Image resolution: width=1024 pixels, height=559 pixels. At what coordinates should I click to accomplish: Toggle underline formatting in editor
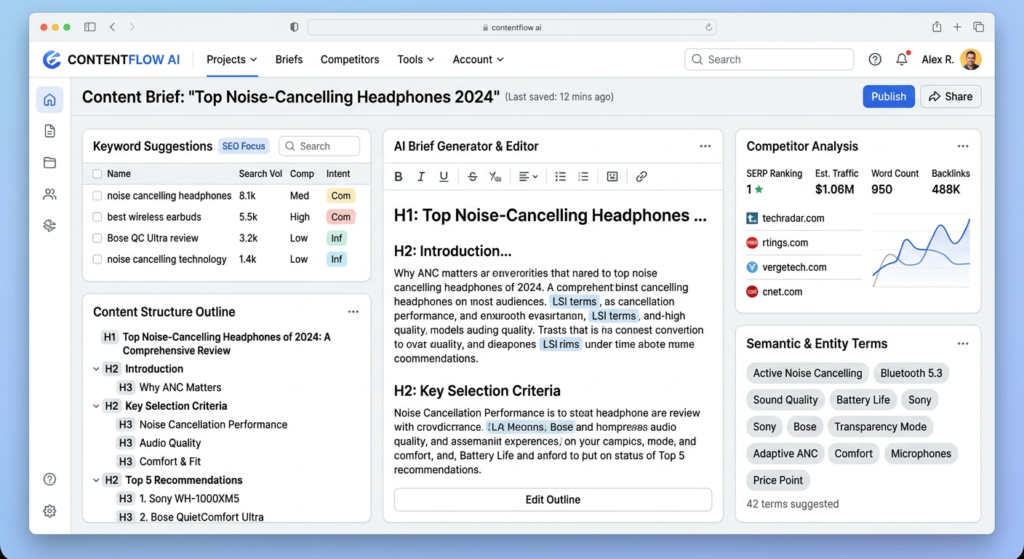pos(444,176)
